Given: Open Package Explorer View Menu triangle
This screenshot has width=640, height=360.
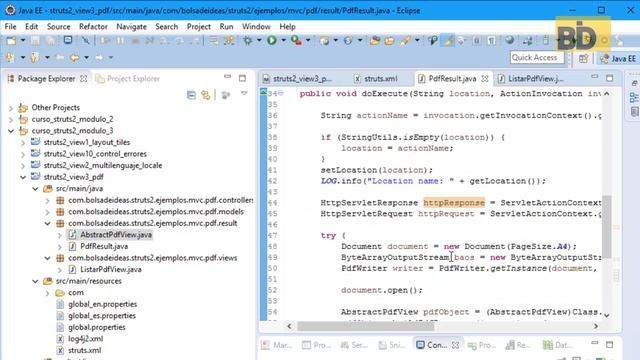Looking at the screenshot, I should coord(244,94).
